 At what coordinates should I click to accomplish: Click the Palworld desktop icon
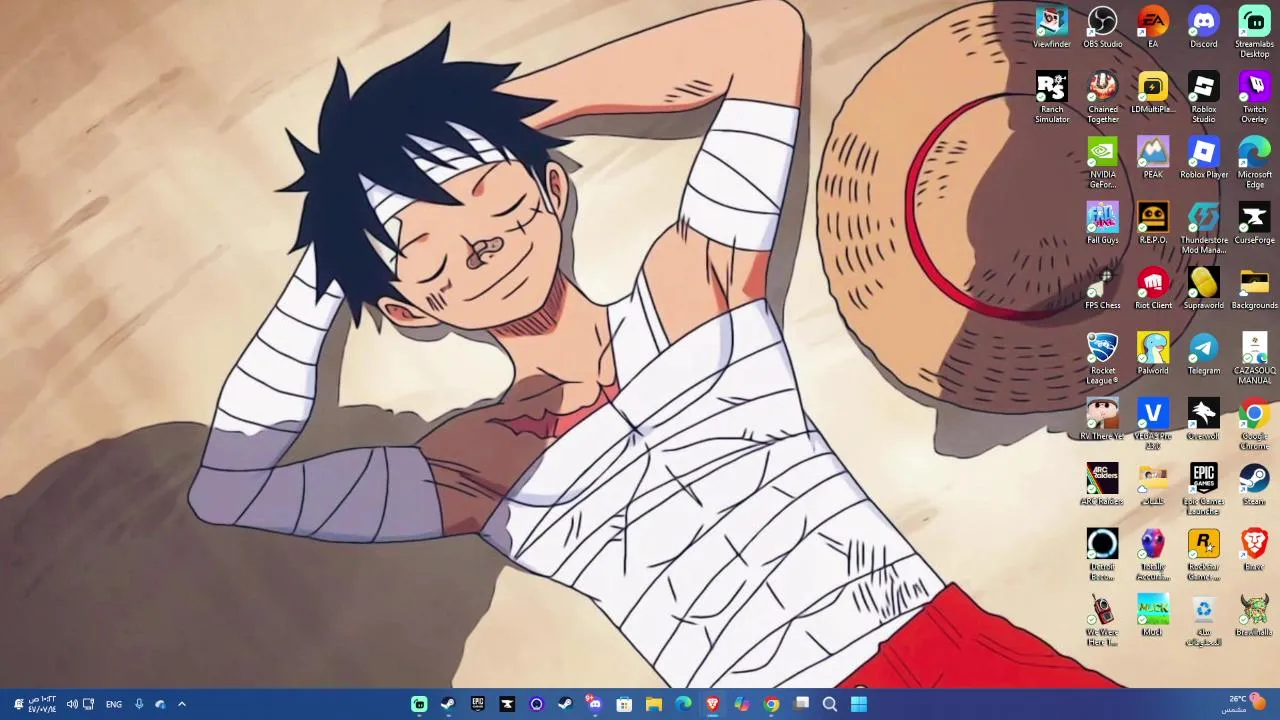point(1153,354)
